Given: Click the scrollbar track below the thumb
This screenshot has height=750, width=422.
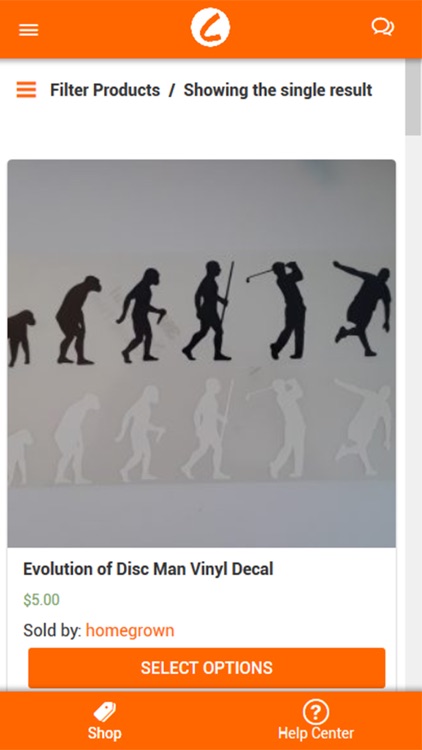Looking at the screenshot, I should point(413,411).
